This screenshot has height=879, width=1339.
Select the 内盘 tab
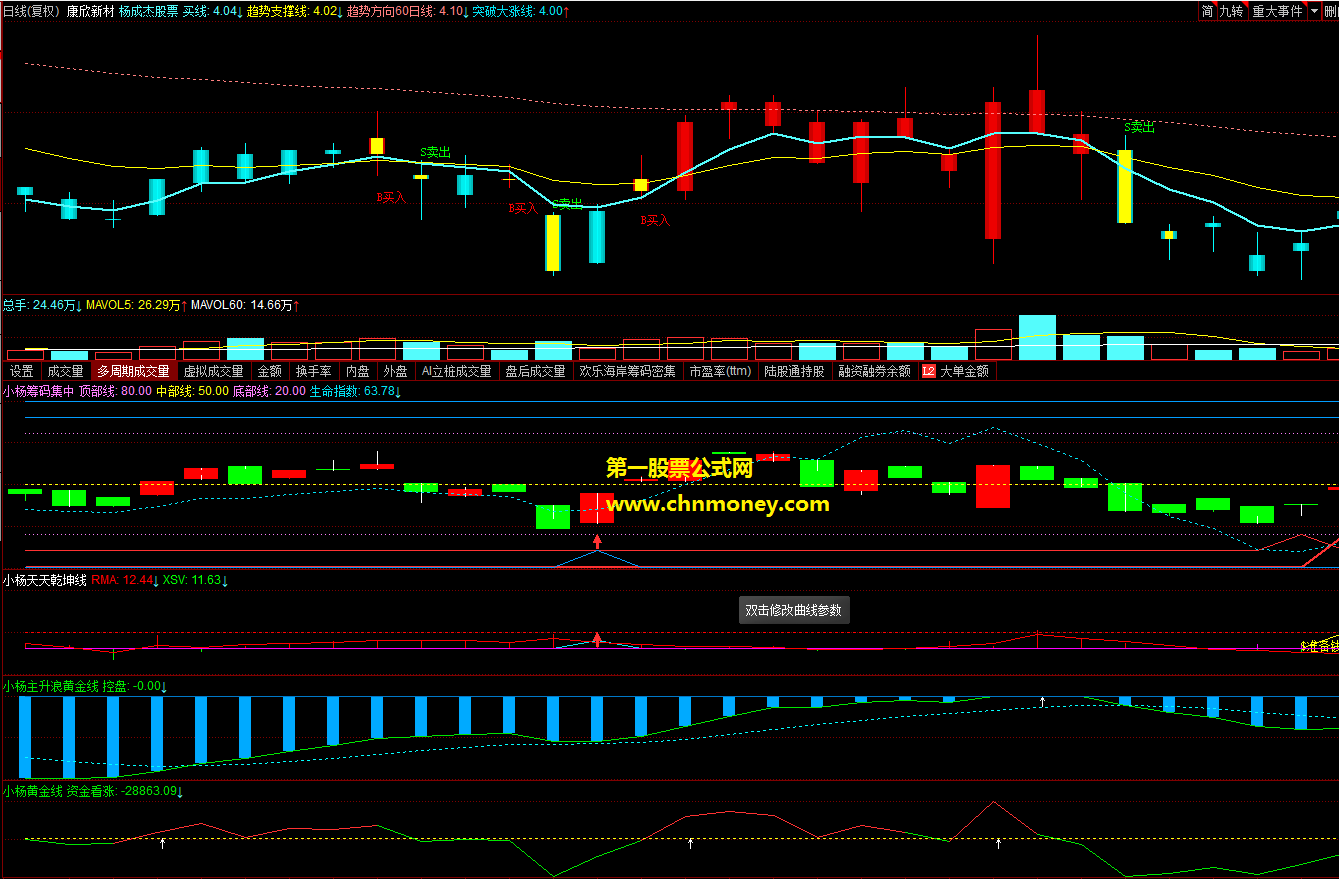[x=357, y=371]
